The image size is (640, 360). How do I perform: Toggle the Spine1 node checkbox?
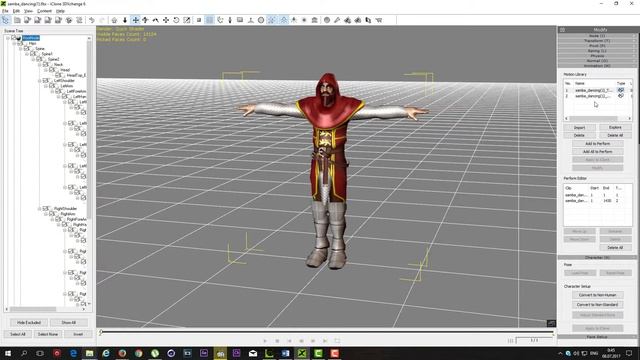(33, 54)
